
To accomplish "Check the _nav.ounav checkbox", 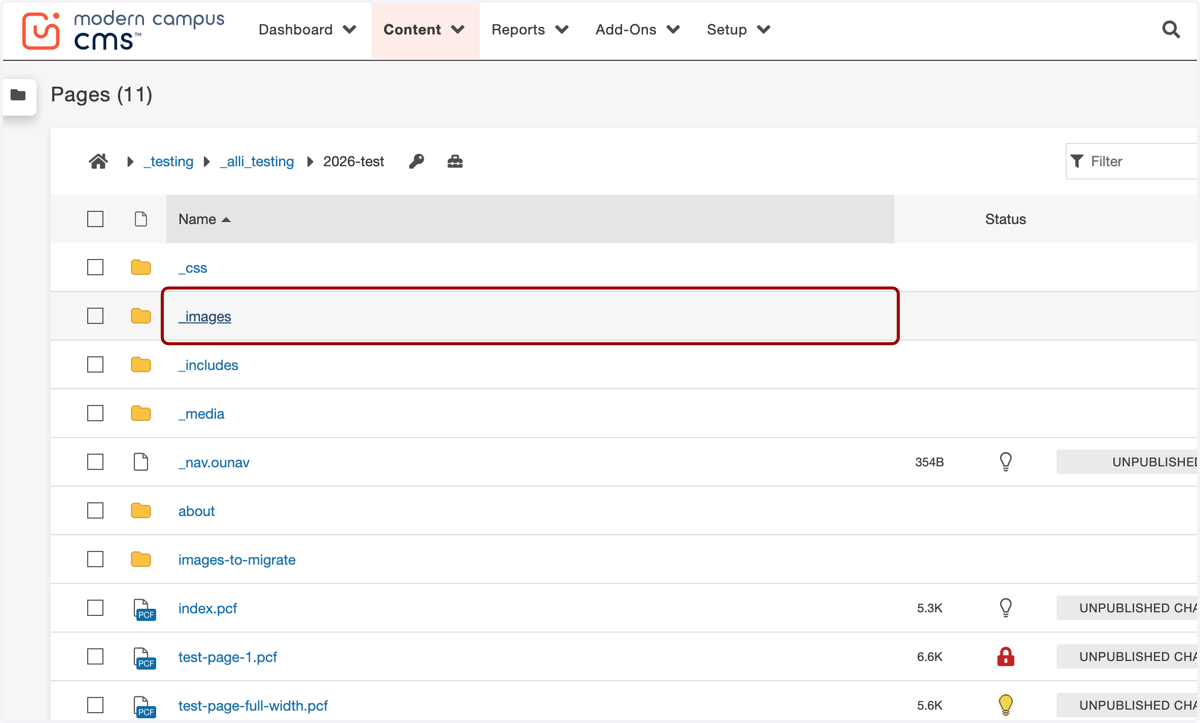I will (95, 462).
